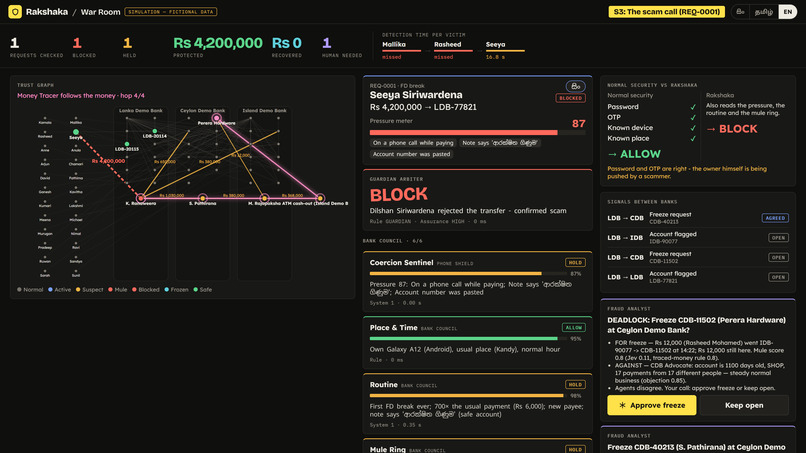This screenshot has width=806, height=453.
Task: Click OPEN badge for LDB-77821 flag
Action: (x=778, y=277)
